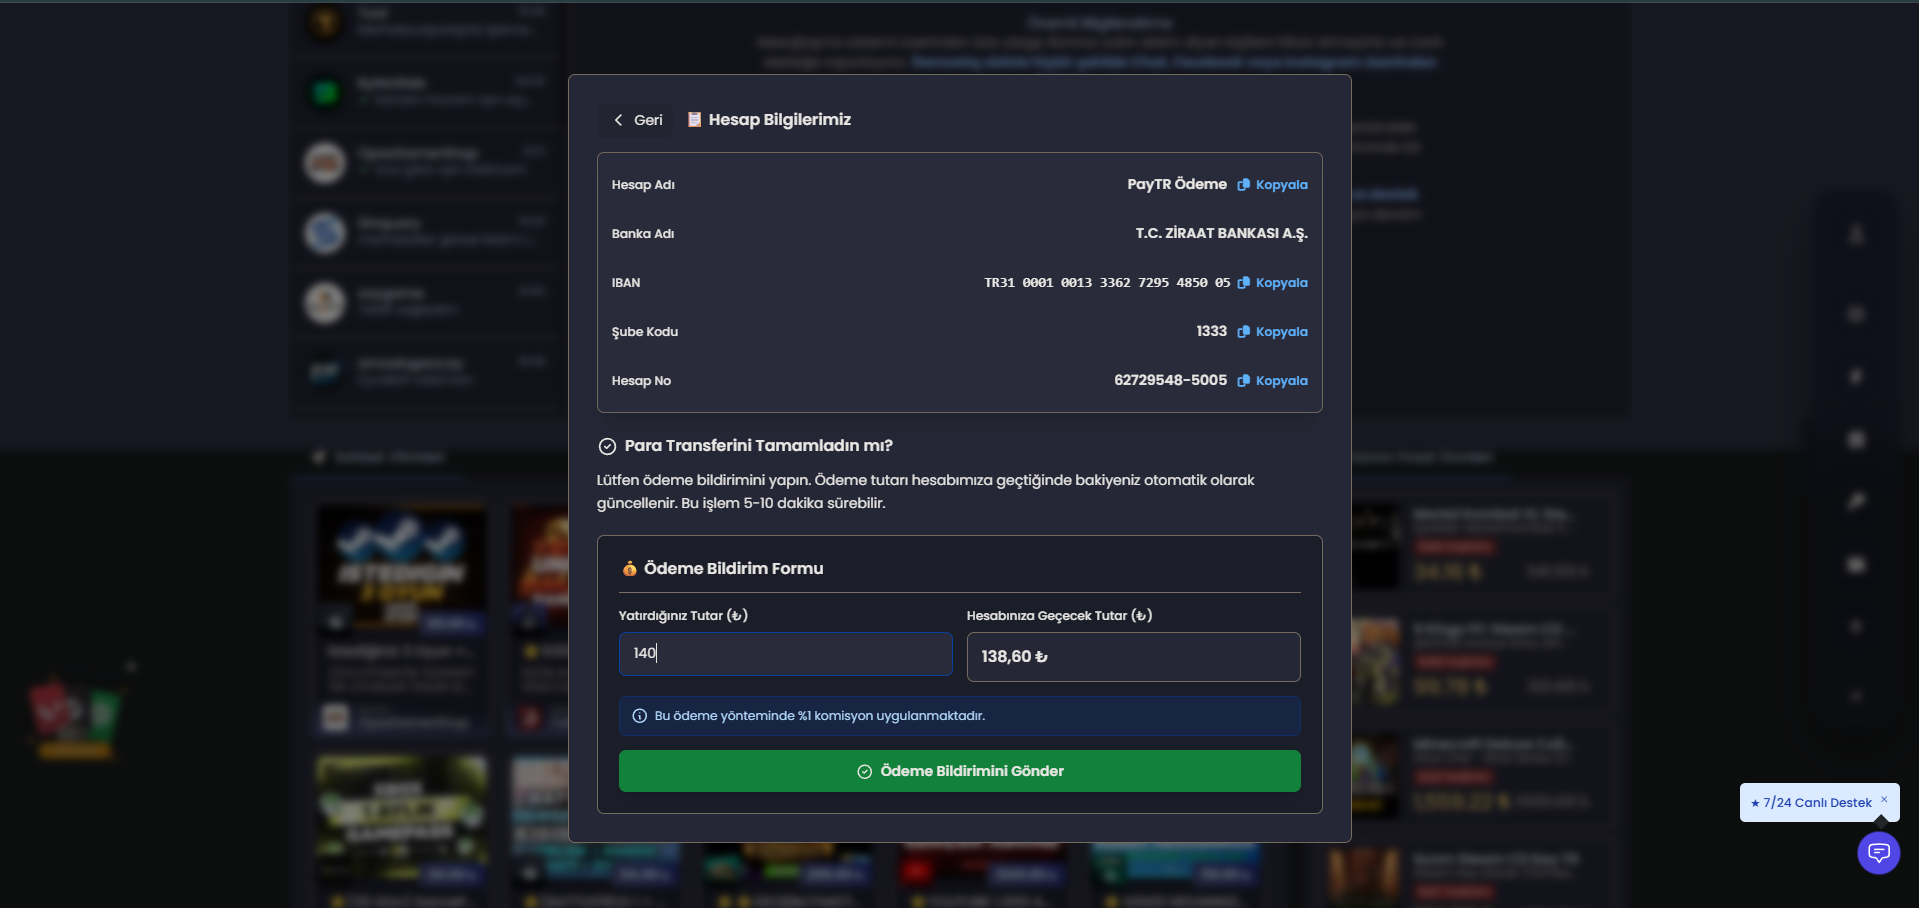Viewport: 1919px width, 908px height.
Task: Click the Hesap No label
Action: (641, 381)
